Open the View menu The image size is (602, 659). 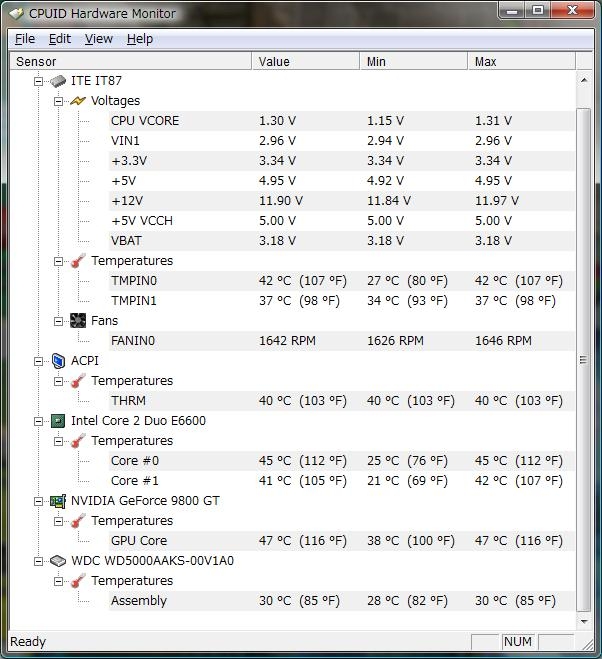[99, 39]
